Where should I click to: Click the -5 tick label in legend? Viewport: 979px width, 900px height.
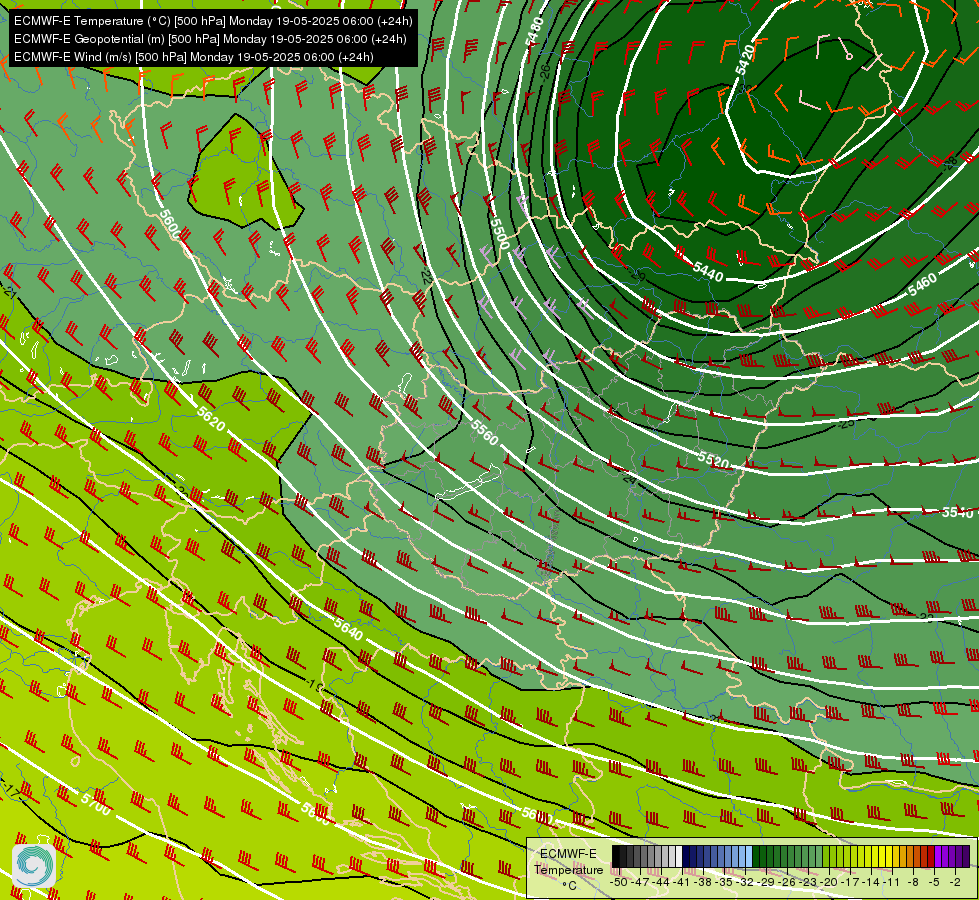935,882
